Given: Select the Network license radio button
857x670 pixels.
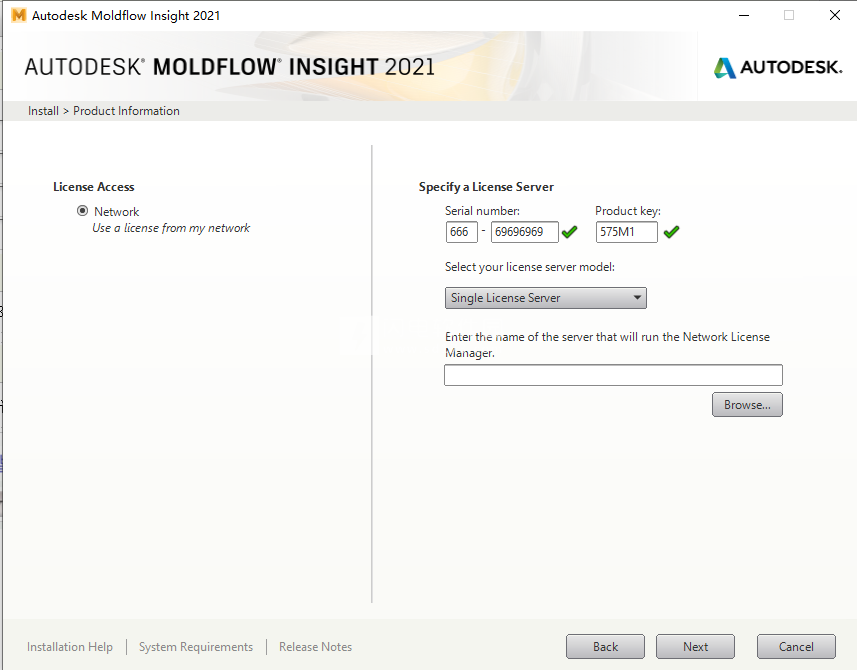Looking at the screenshot, I should (x=83, y=211).
